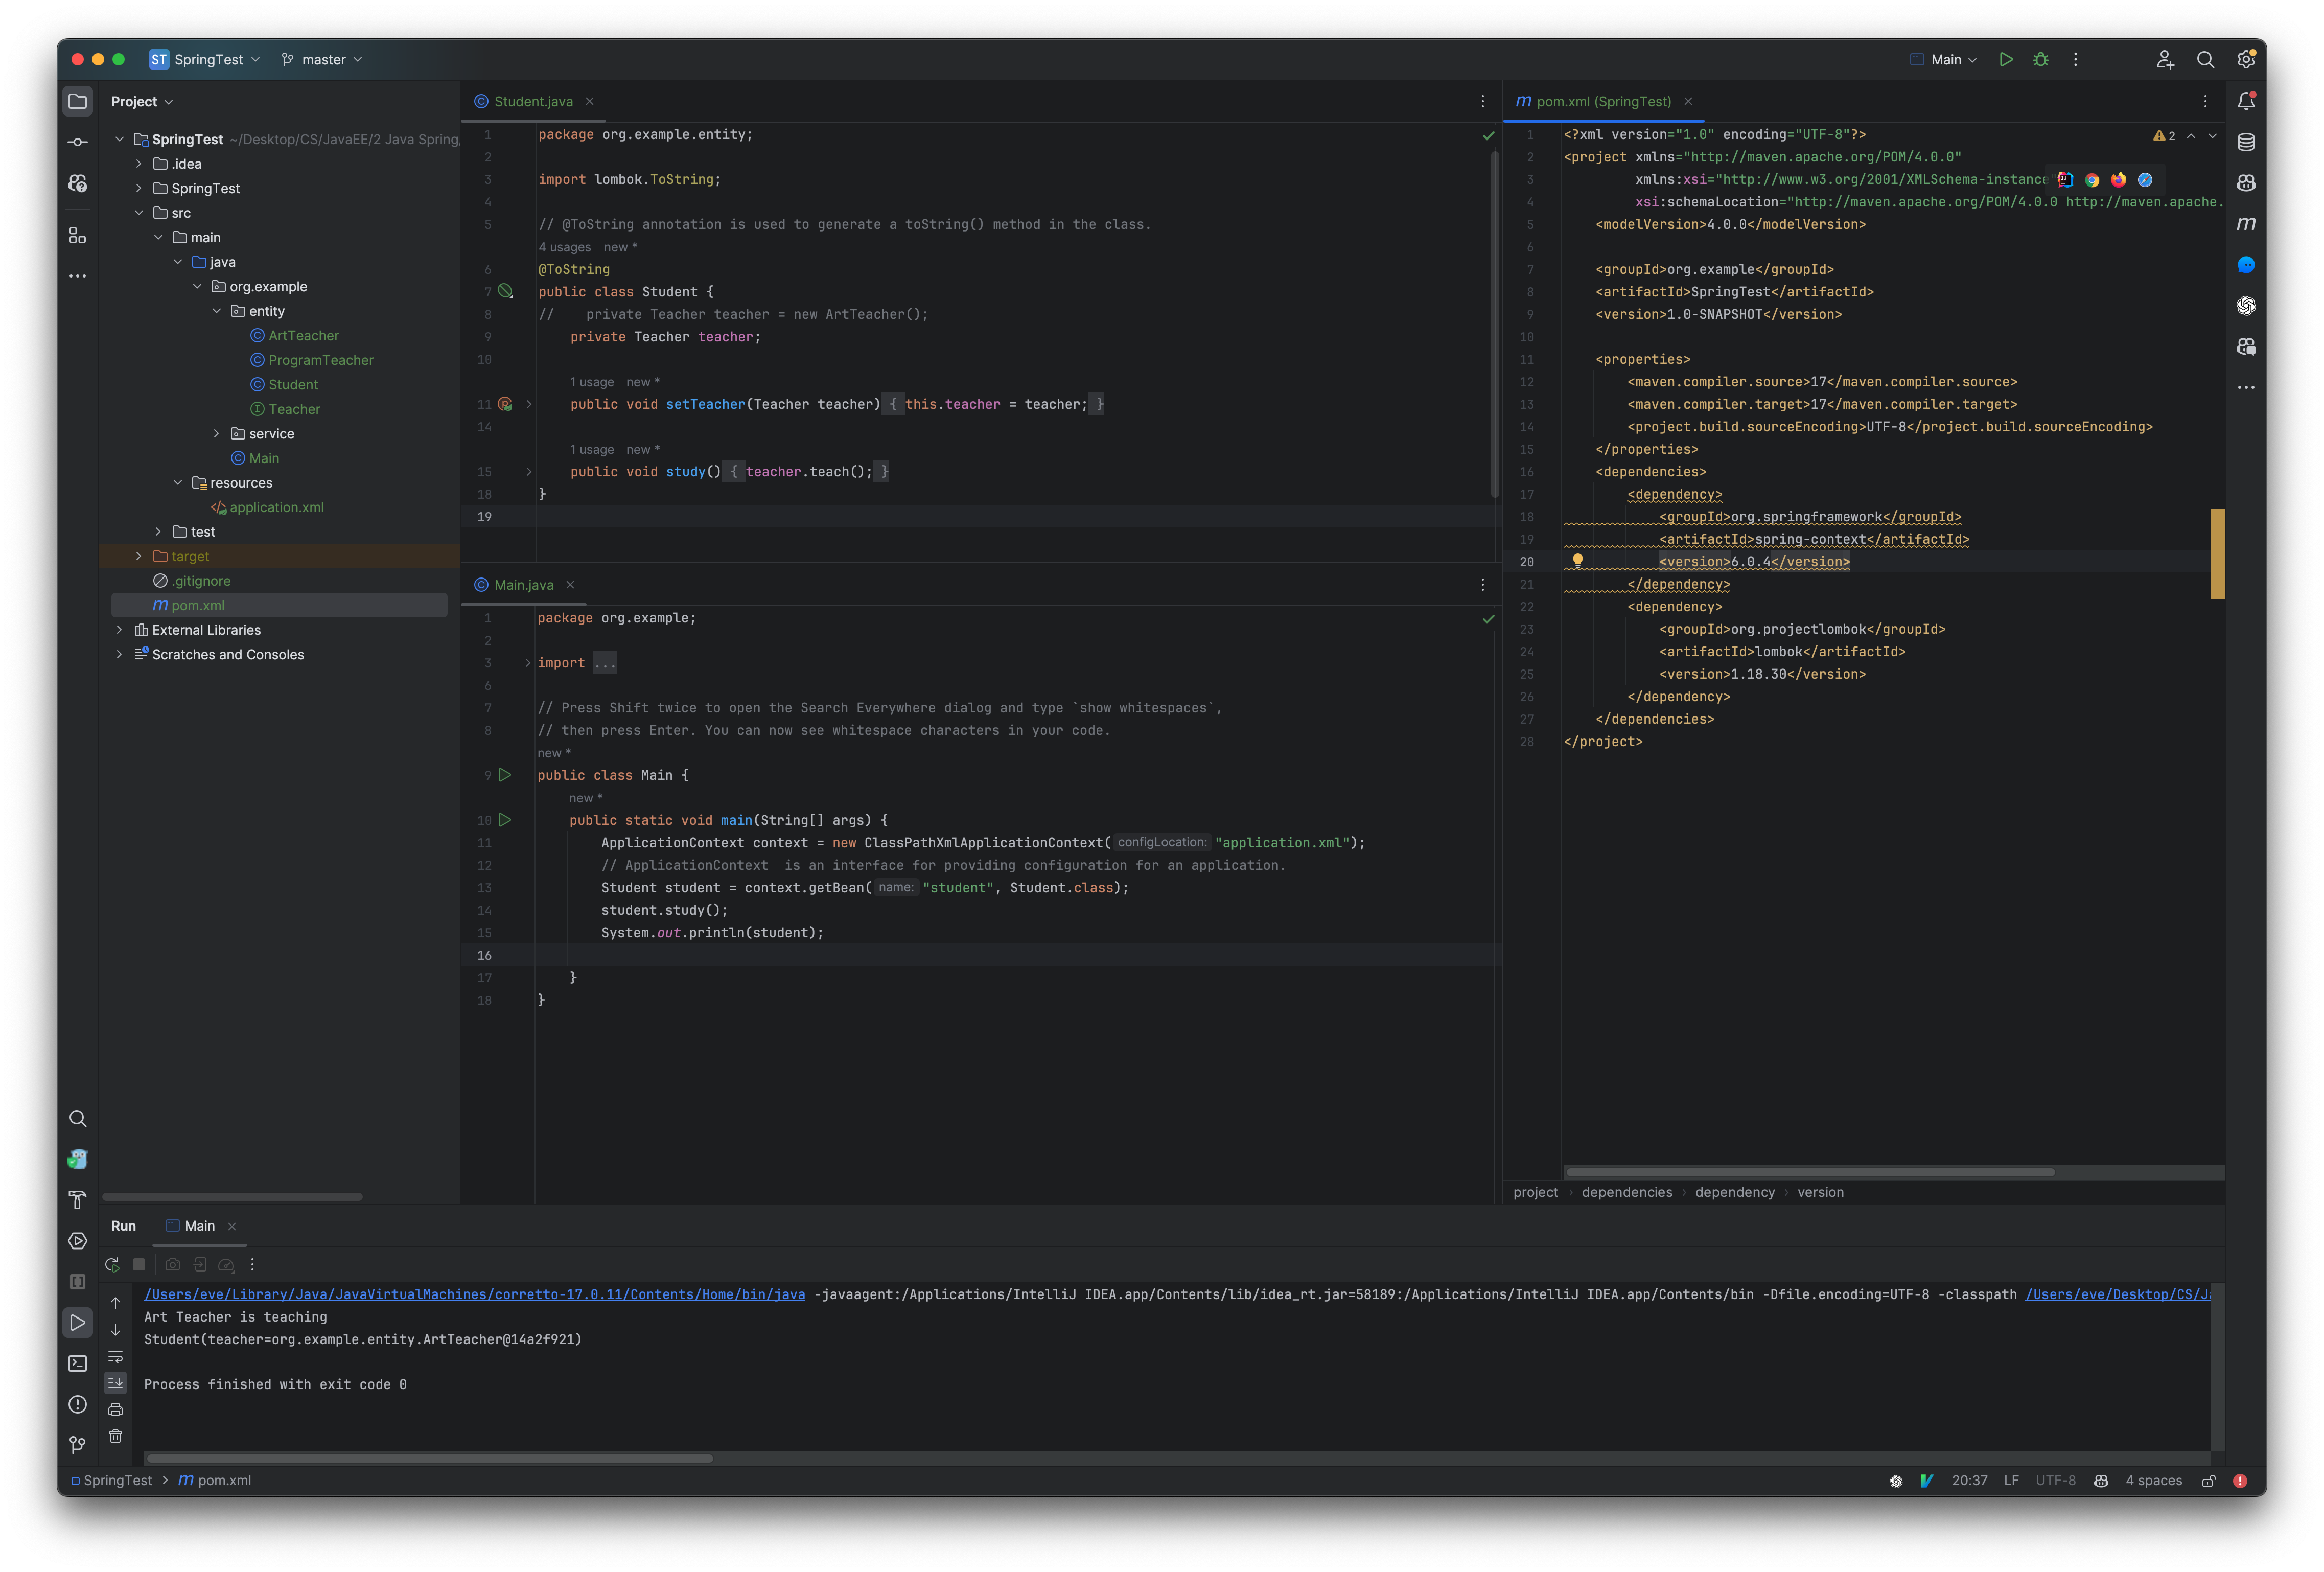The image size is (2324, 1572).
Task: Select the Maven tool window icon
Action: (x=2246, y=224)
